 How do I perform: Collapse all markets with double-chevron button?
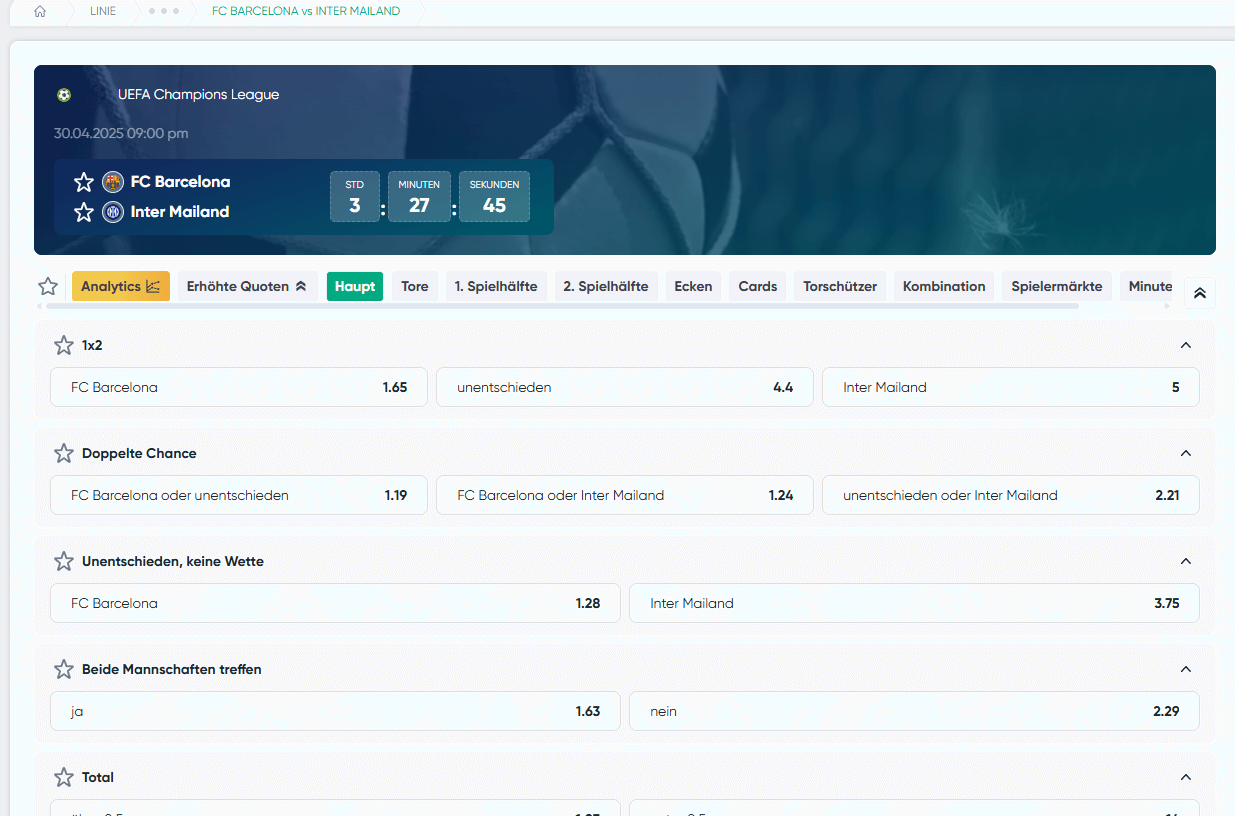click(x=1200, y=293)
